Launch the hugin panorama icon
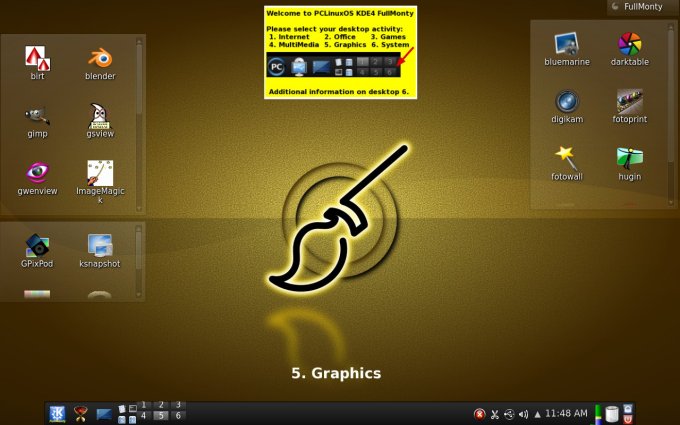The width and height of the screenshot is (680, 425). [x=630, y=158]
